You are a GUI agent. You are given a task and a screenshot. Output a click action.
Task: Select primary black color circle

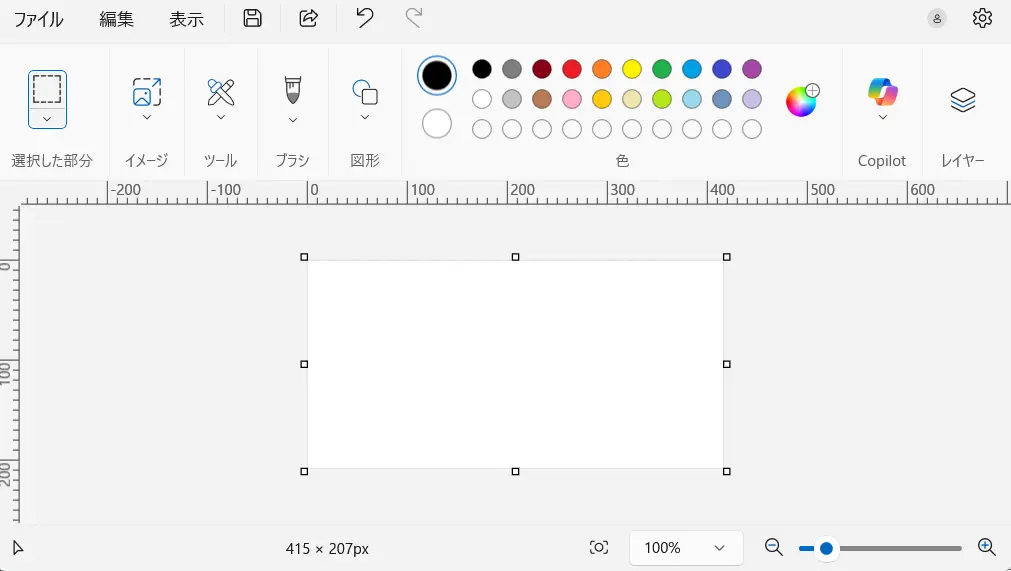(437, 75)
